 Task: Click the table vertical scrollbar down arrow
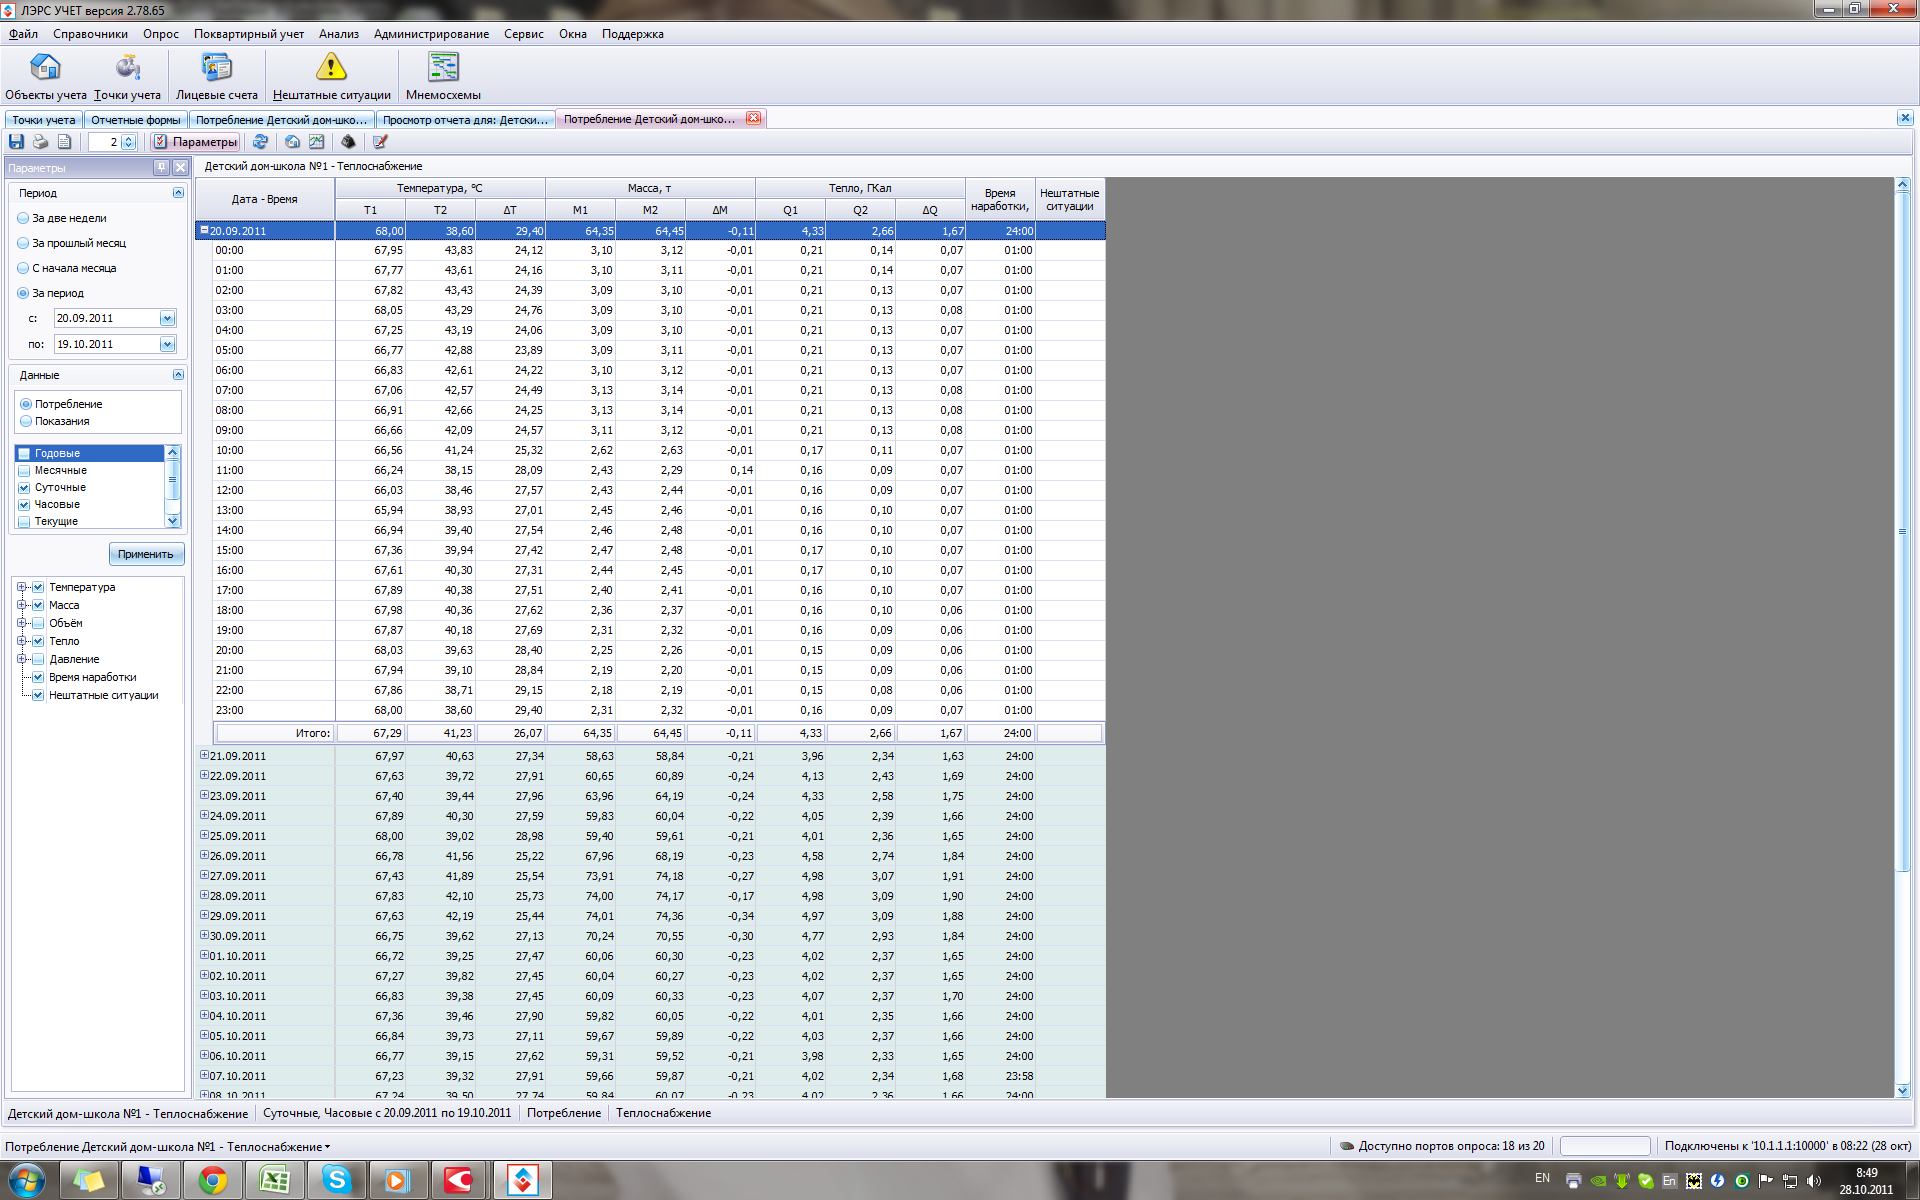[x=1903, y=1090]
